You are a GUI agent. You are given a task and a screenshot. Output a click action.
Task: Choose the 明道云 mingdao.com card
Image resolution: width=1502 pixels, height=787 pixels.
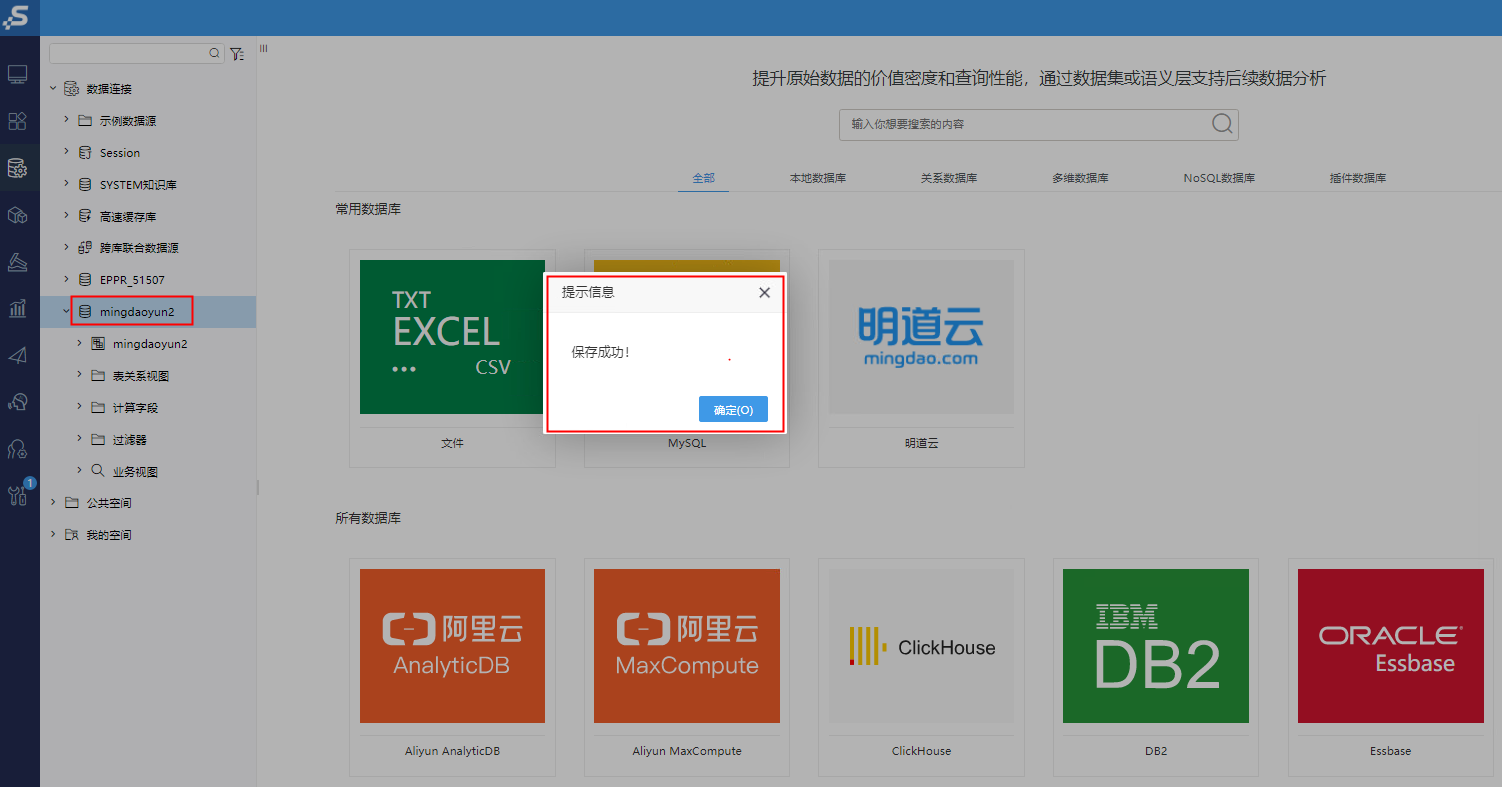click(921, 358)
